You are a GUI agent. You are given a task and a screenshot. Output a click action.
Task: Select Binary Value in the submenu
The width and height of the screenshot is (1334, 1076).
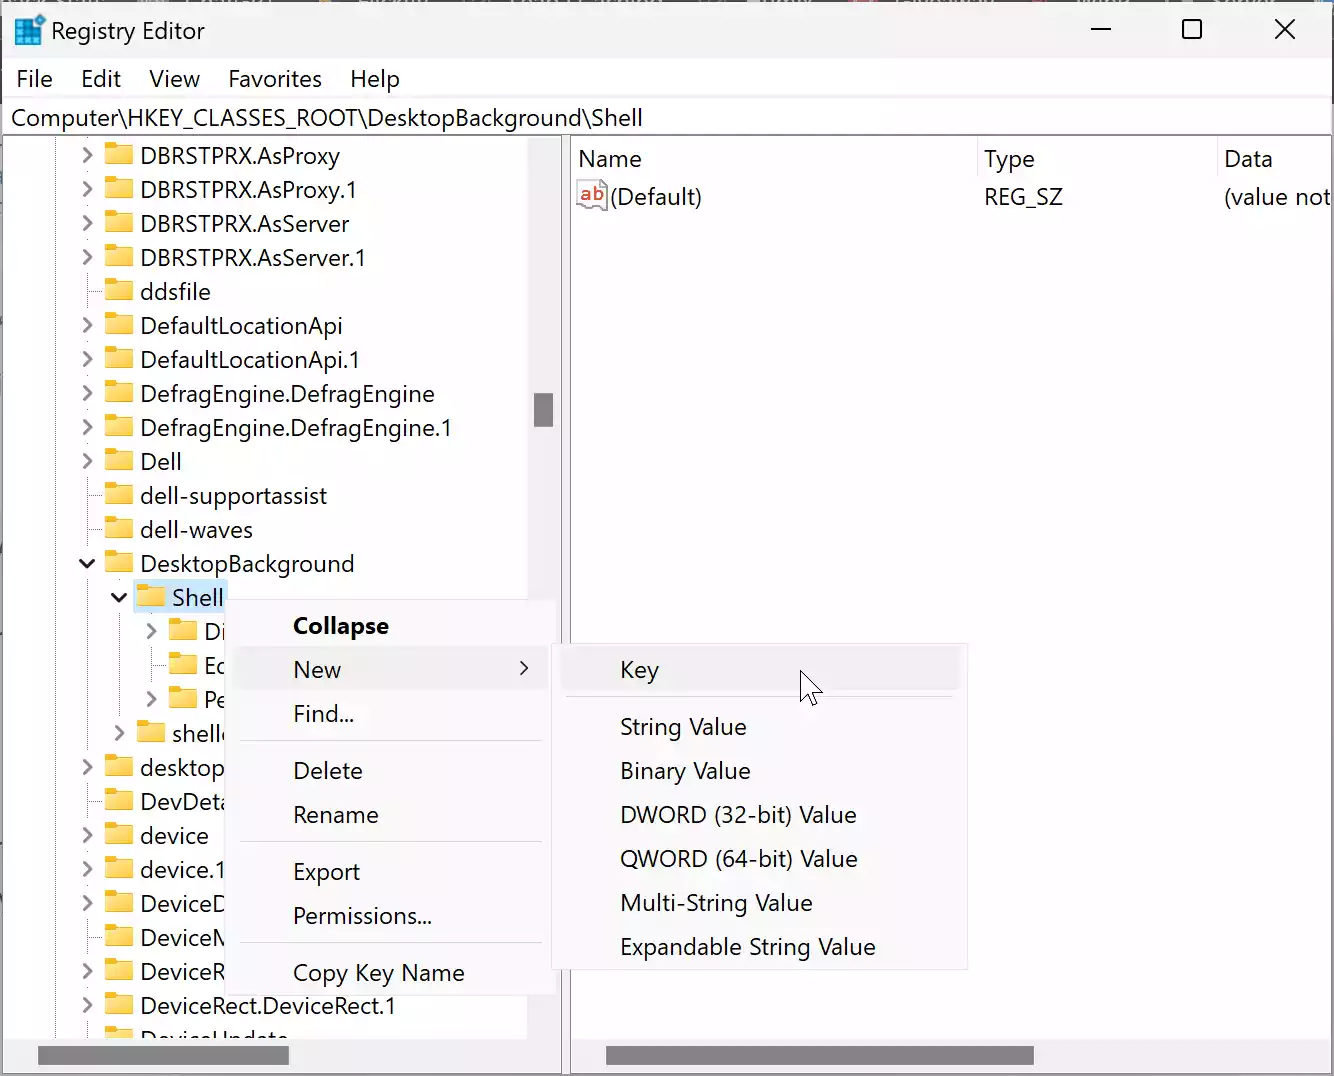pos(760,771)
